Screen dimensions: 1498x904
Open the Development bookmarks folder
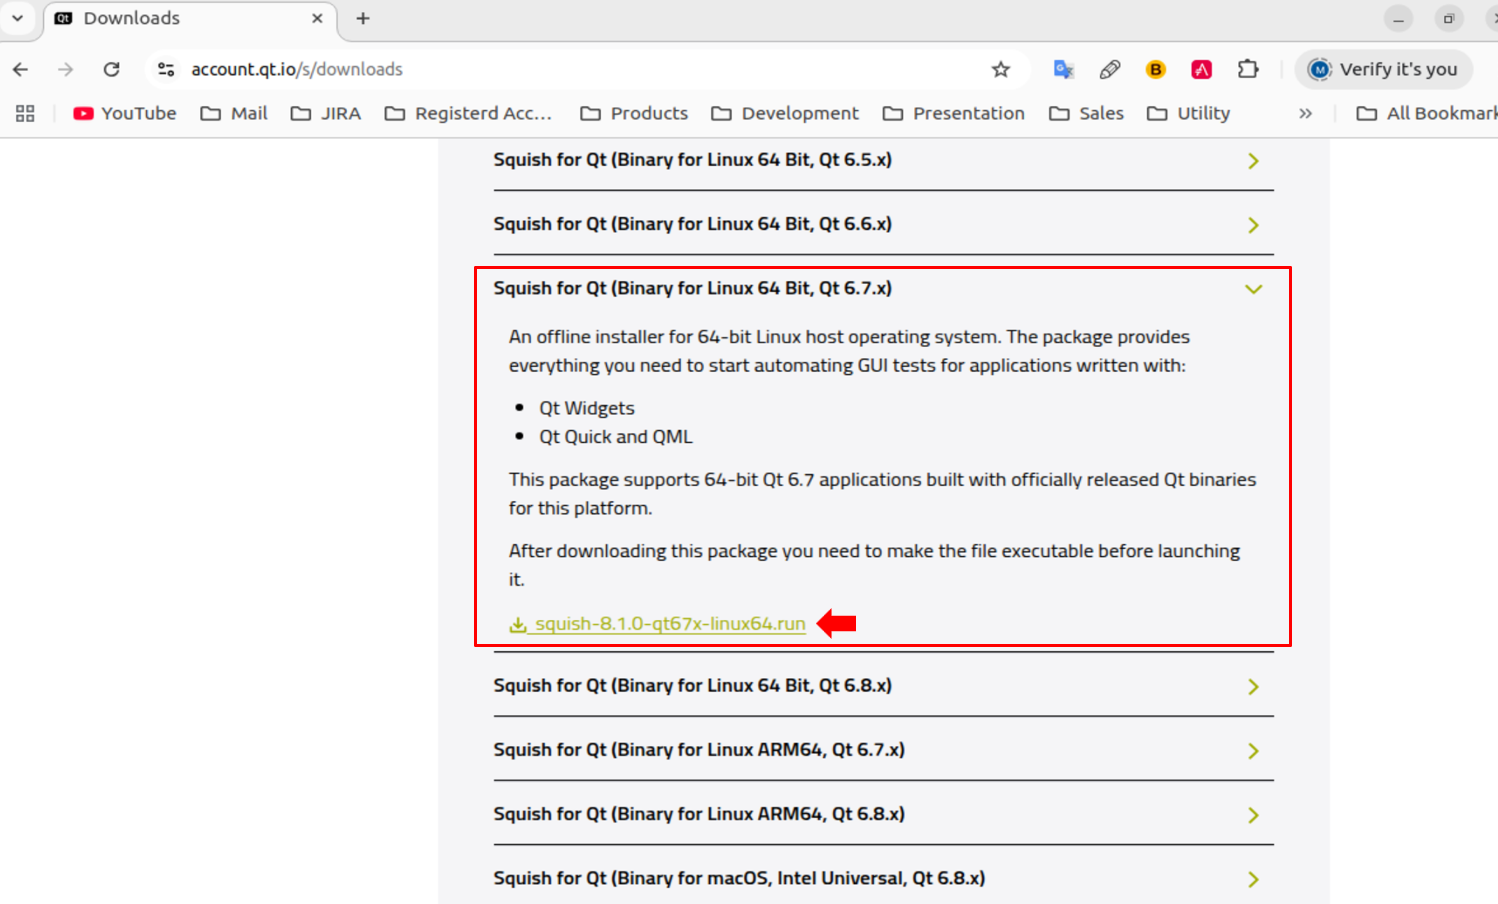click(785, 113)
